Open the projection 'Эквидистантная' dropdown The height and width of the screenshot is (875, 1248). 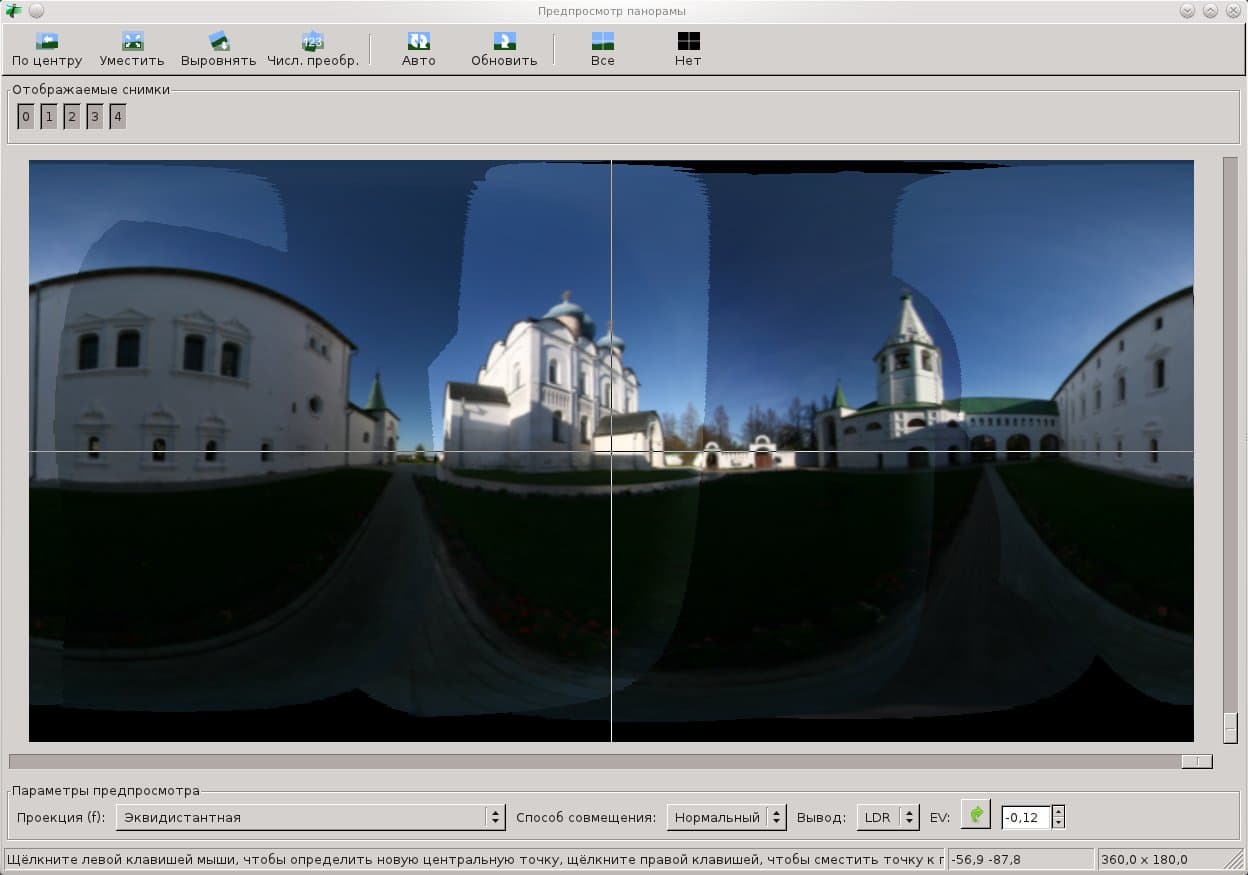pyautogui.click(x=310, y=817)
